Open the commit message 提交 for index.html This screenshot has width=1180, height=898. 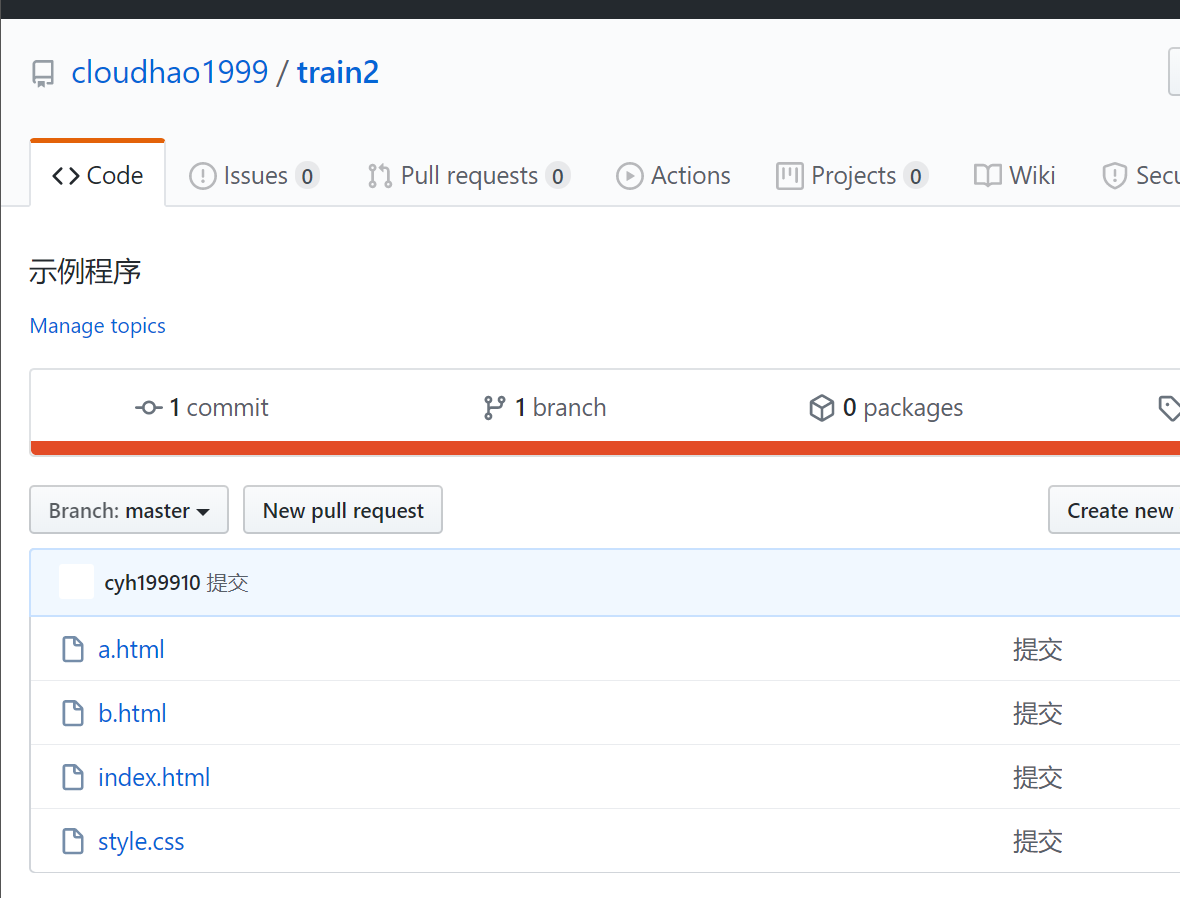coord(1037,777)
